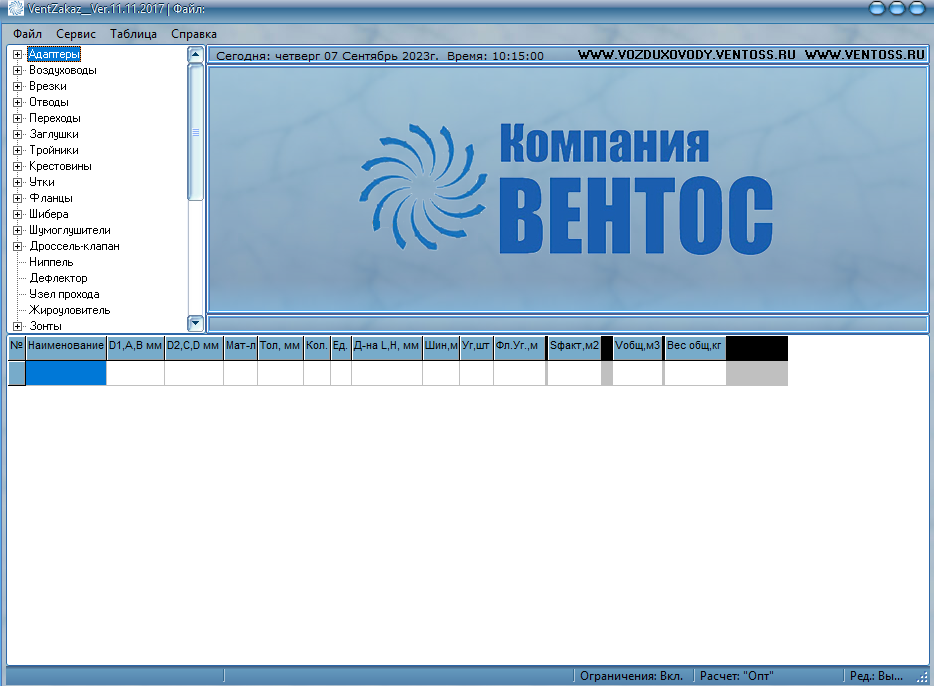Click the D2,C,D мм column header
This screenshot has height=686, width=934.
(x=194, y=348)
